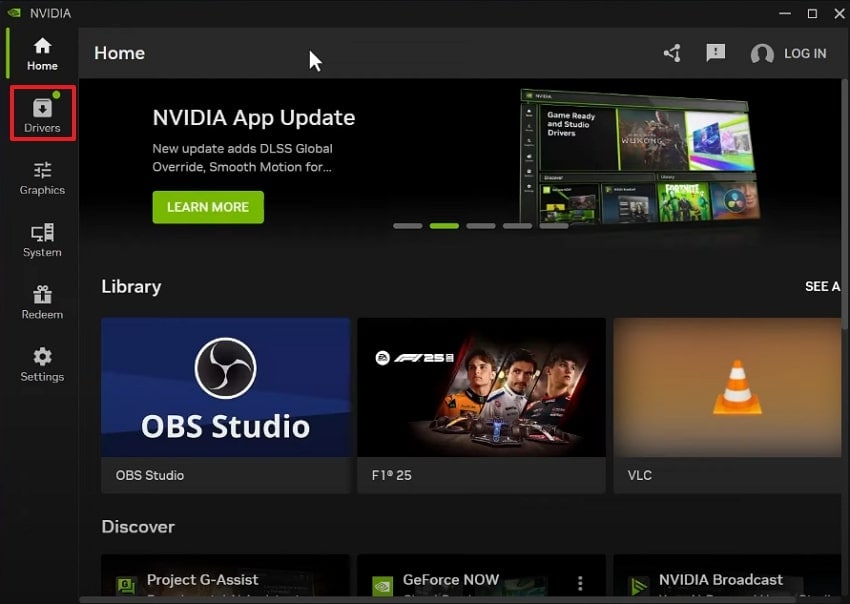Click the Project G-Assist icon

coord(126,586)
